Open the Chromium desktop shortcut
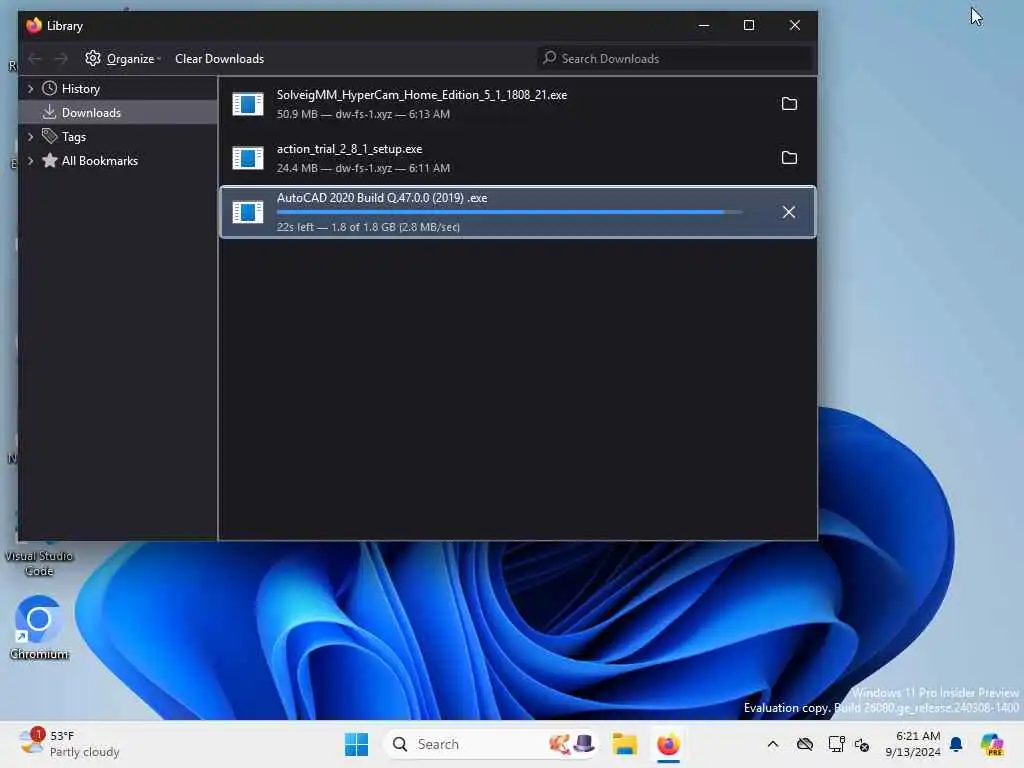Viewport: 1024px width, 768px height. coord(39,628)
